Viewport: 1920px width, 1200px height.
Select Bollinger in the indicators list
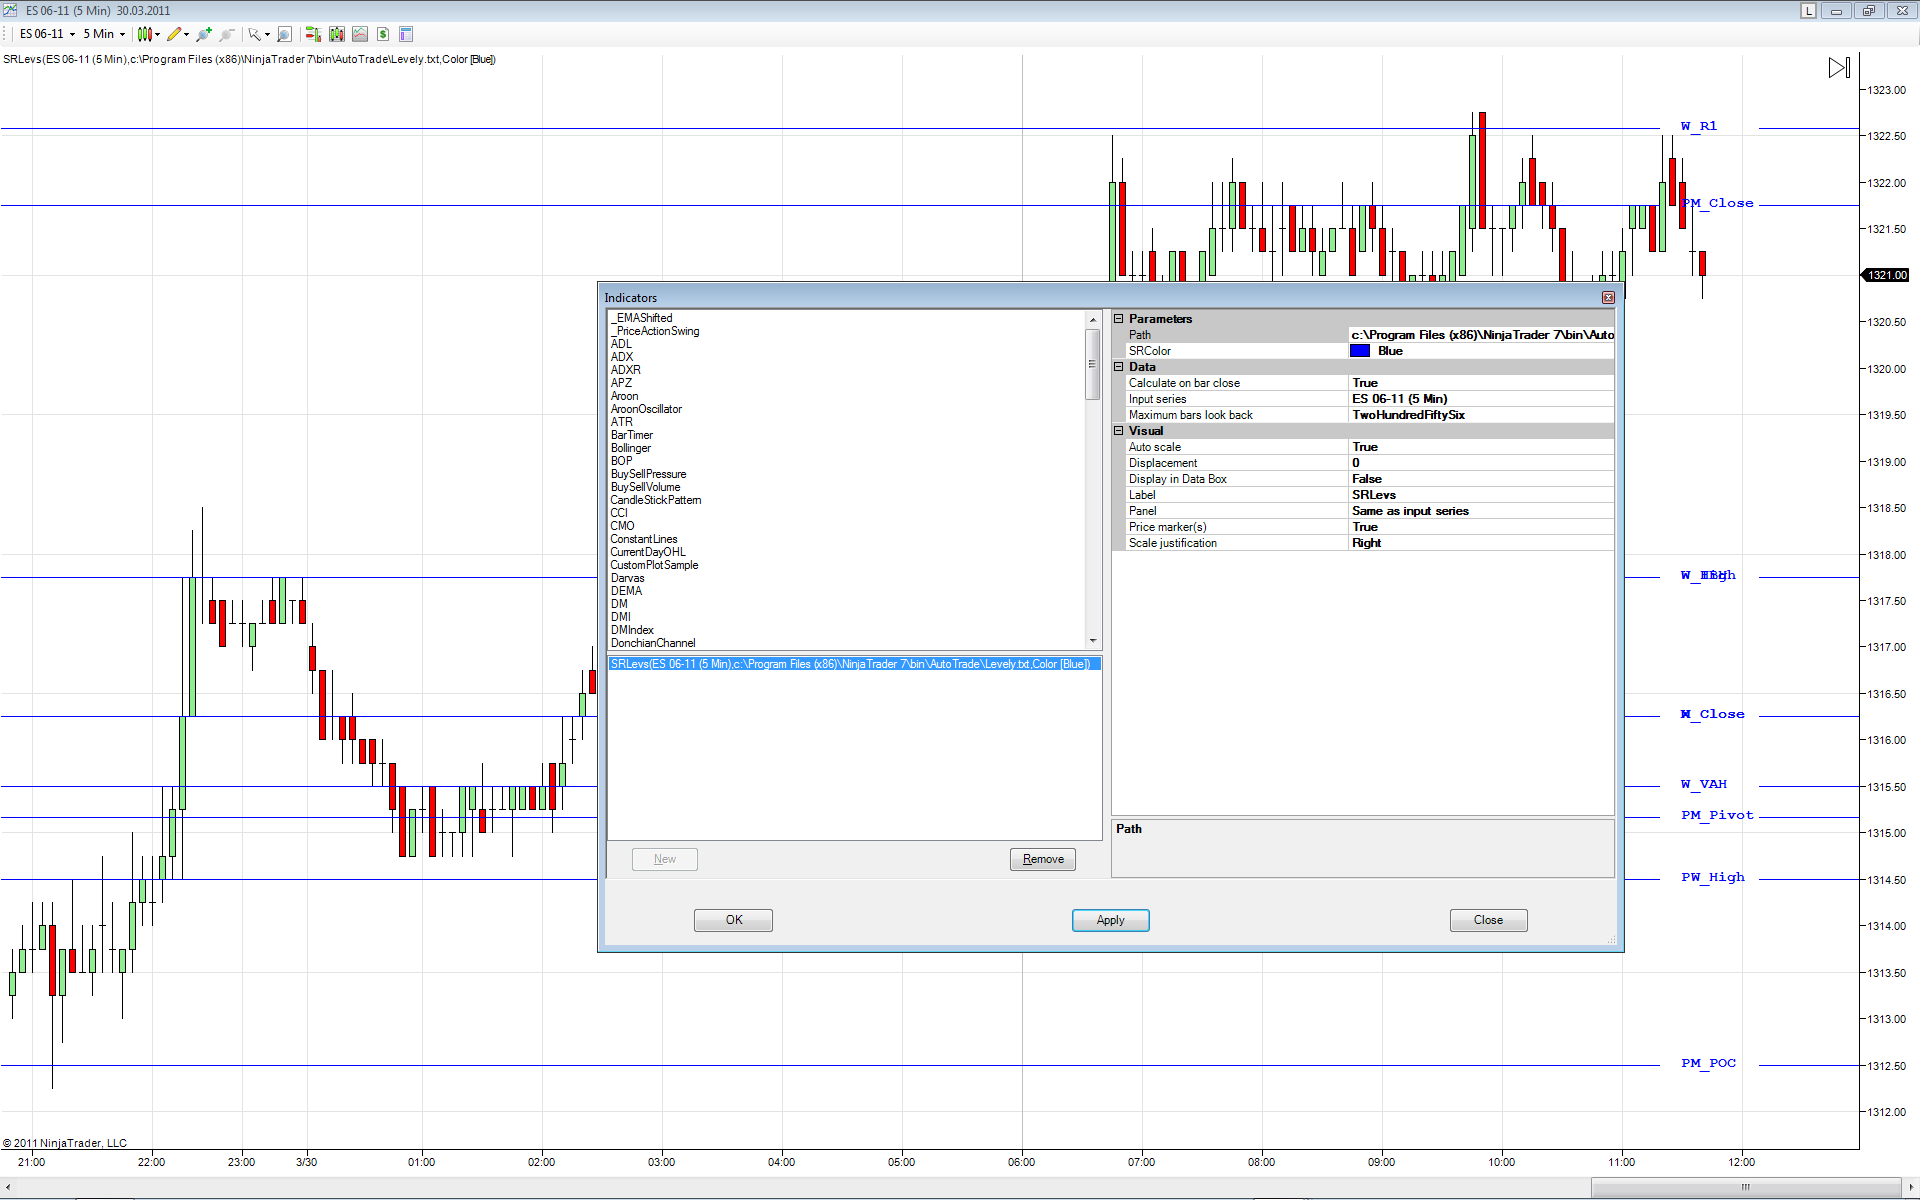631,448
